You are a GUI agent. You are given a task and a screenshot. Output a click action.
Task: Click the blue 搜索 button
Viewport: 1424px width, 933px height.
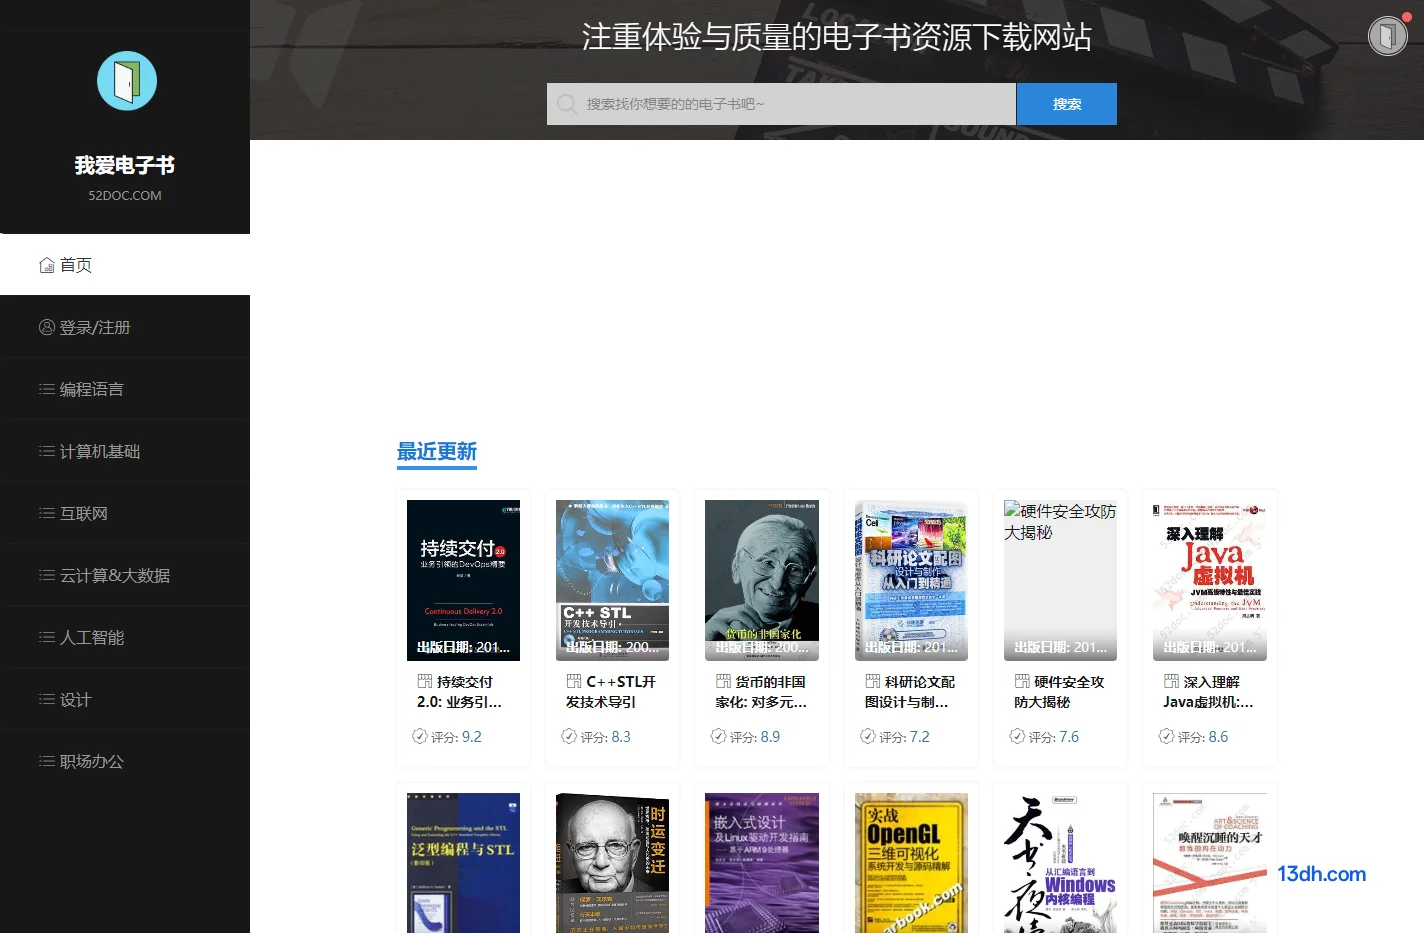tap(1066, 104)
